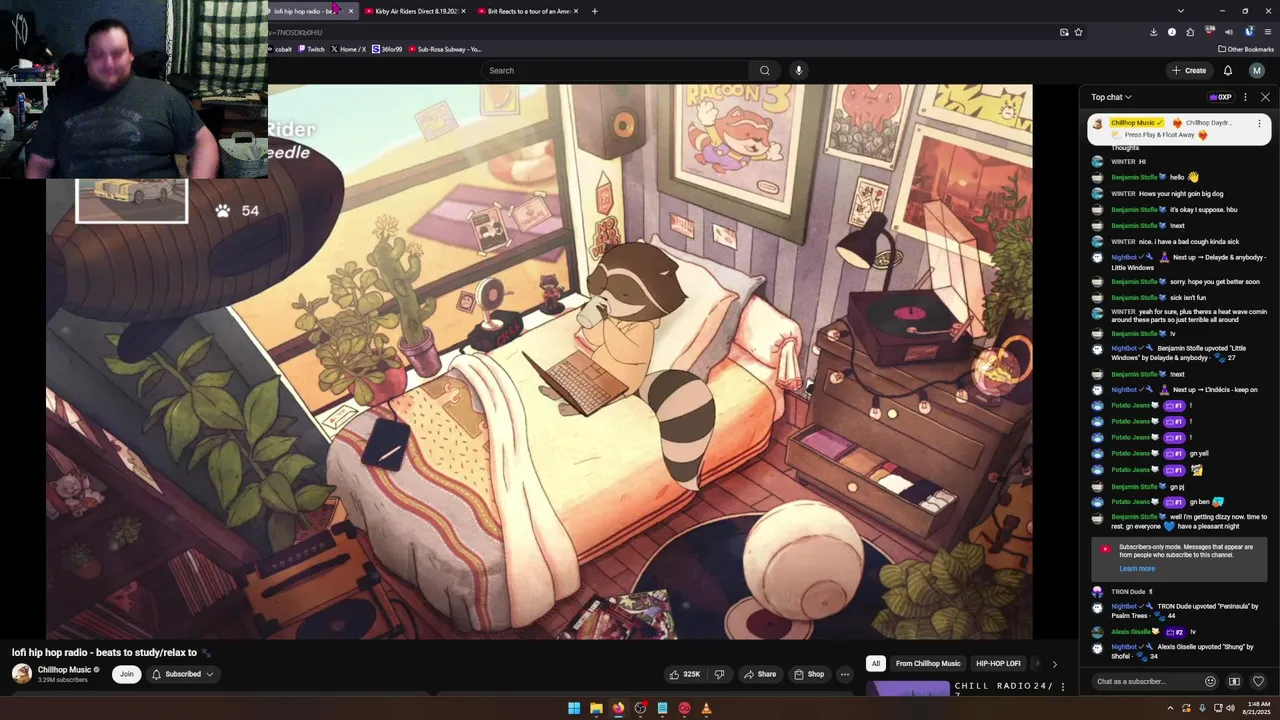Expand the Top chat mode dropdown
The image size is (1280, 720).
[1111, 97]
